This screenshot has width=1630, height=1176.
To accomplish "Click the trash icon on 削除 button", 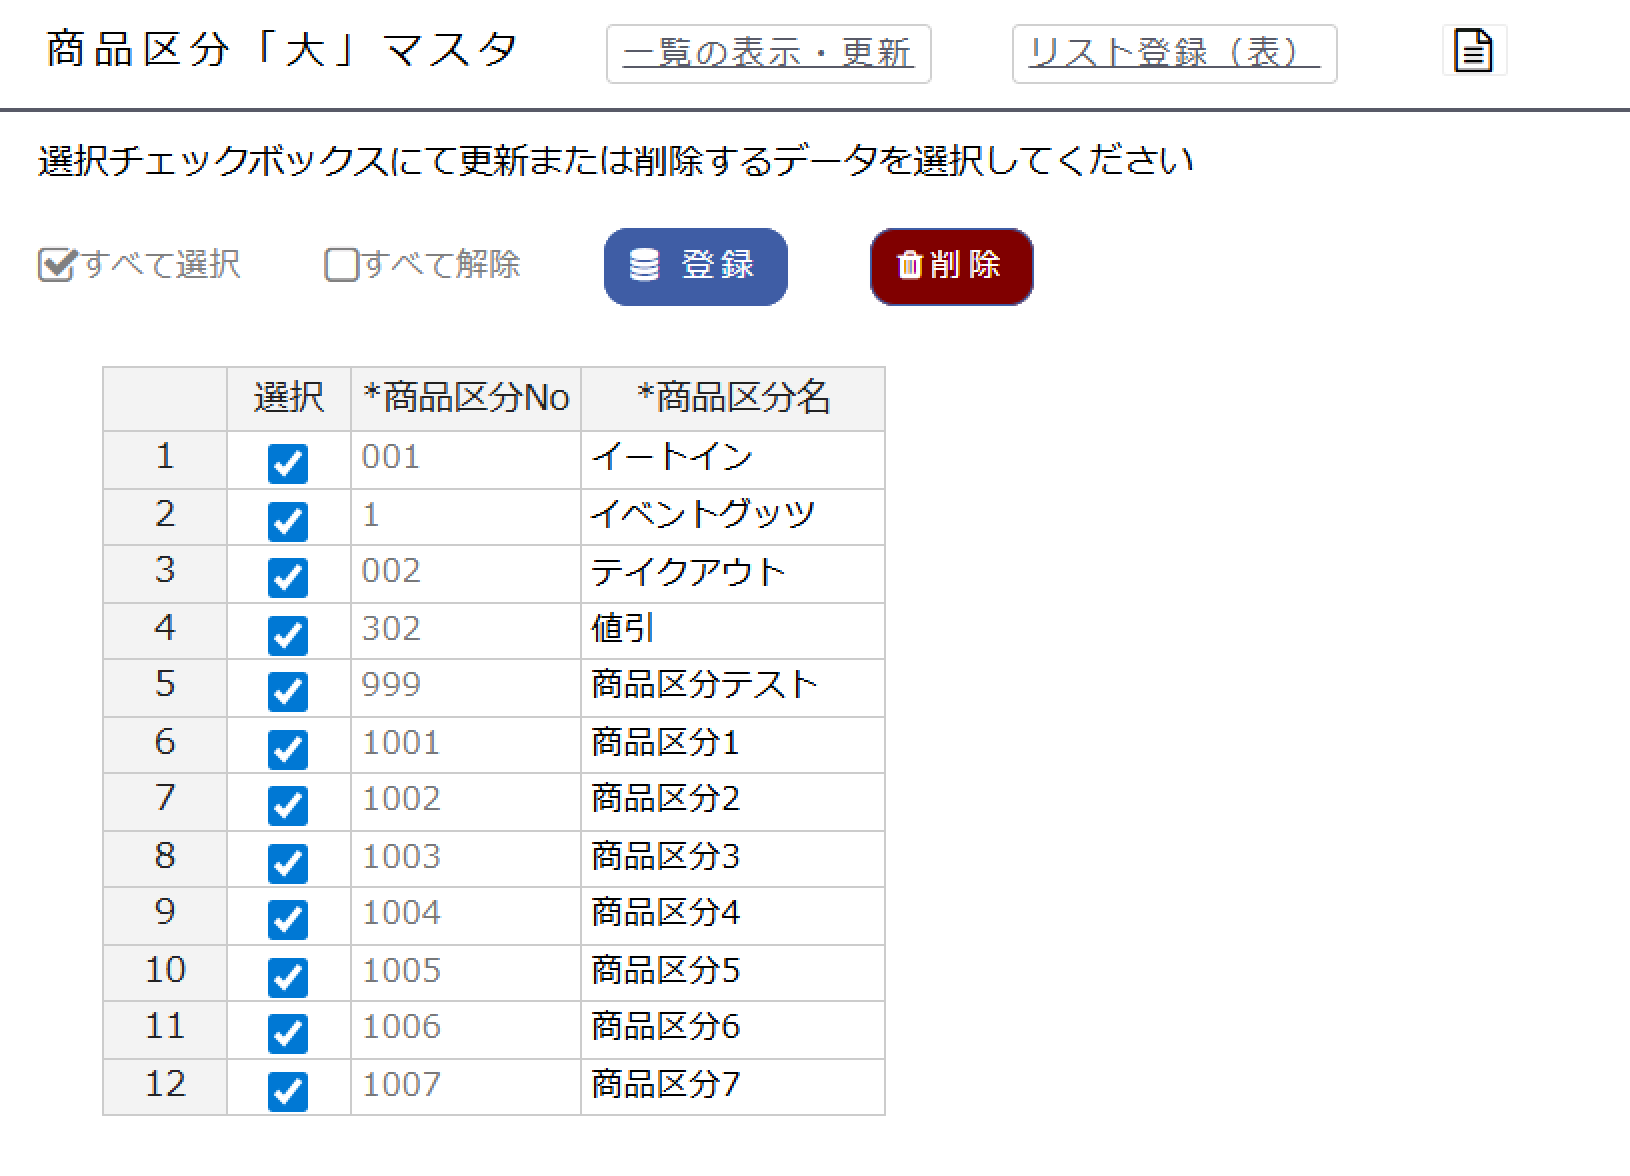I will (x=908, y=265).
